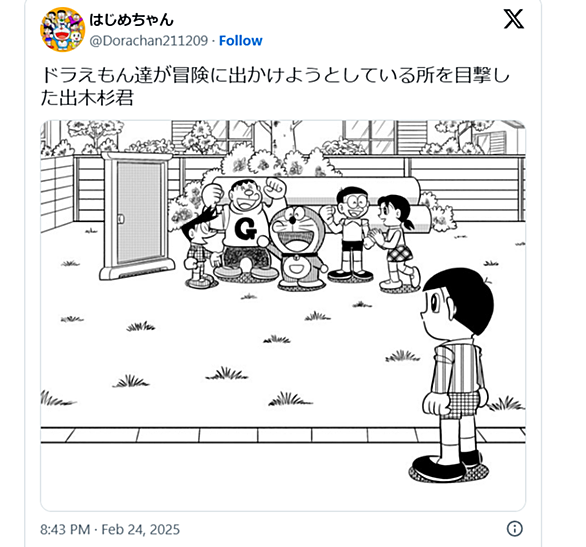Click the info circle icon
The height and width of the screenshot is (547, 586).
tap(515, 529)
